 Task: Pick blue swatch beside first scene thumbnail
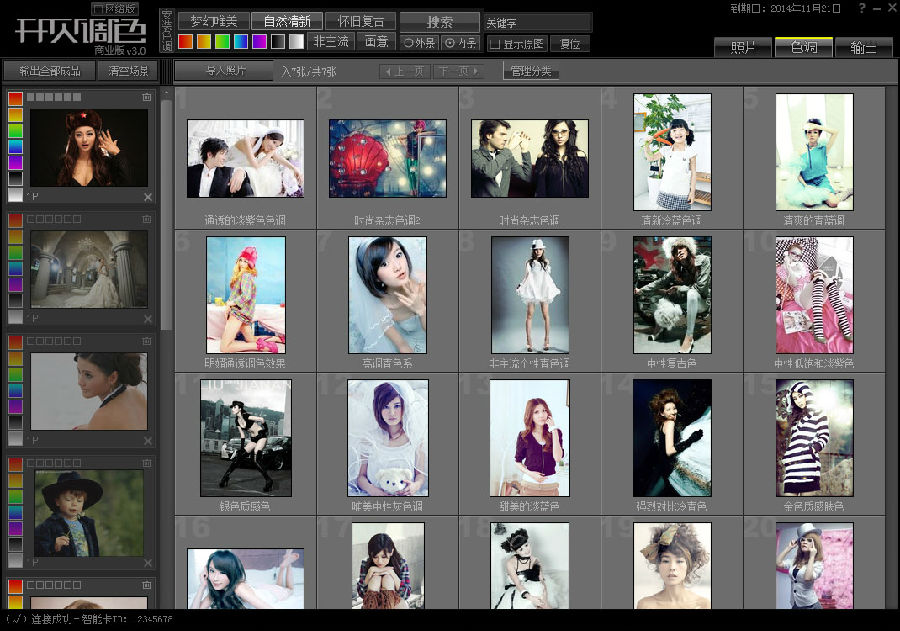(x=15, y=147)
